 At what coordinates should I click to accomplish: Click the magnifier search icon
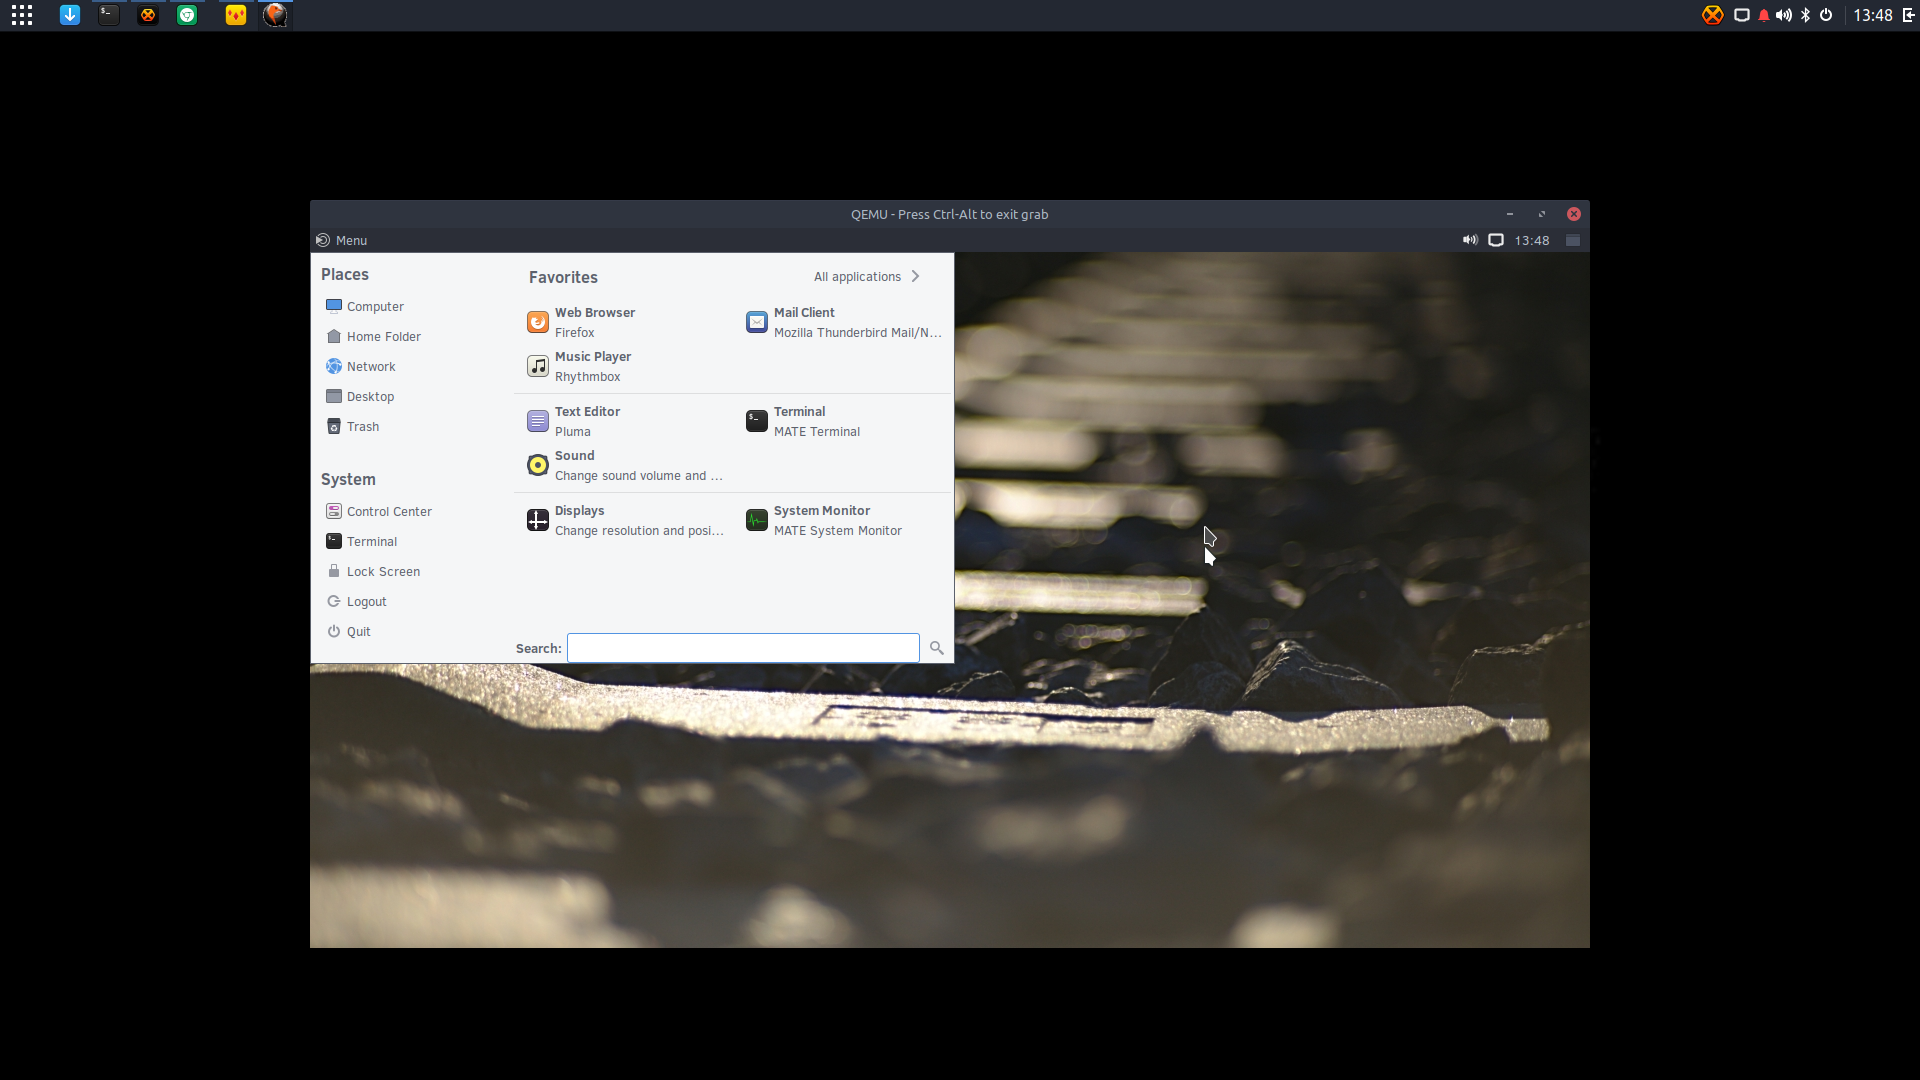[x=937, y=648]
